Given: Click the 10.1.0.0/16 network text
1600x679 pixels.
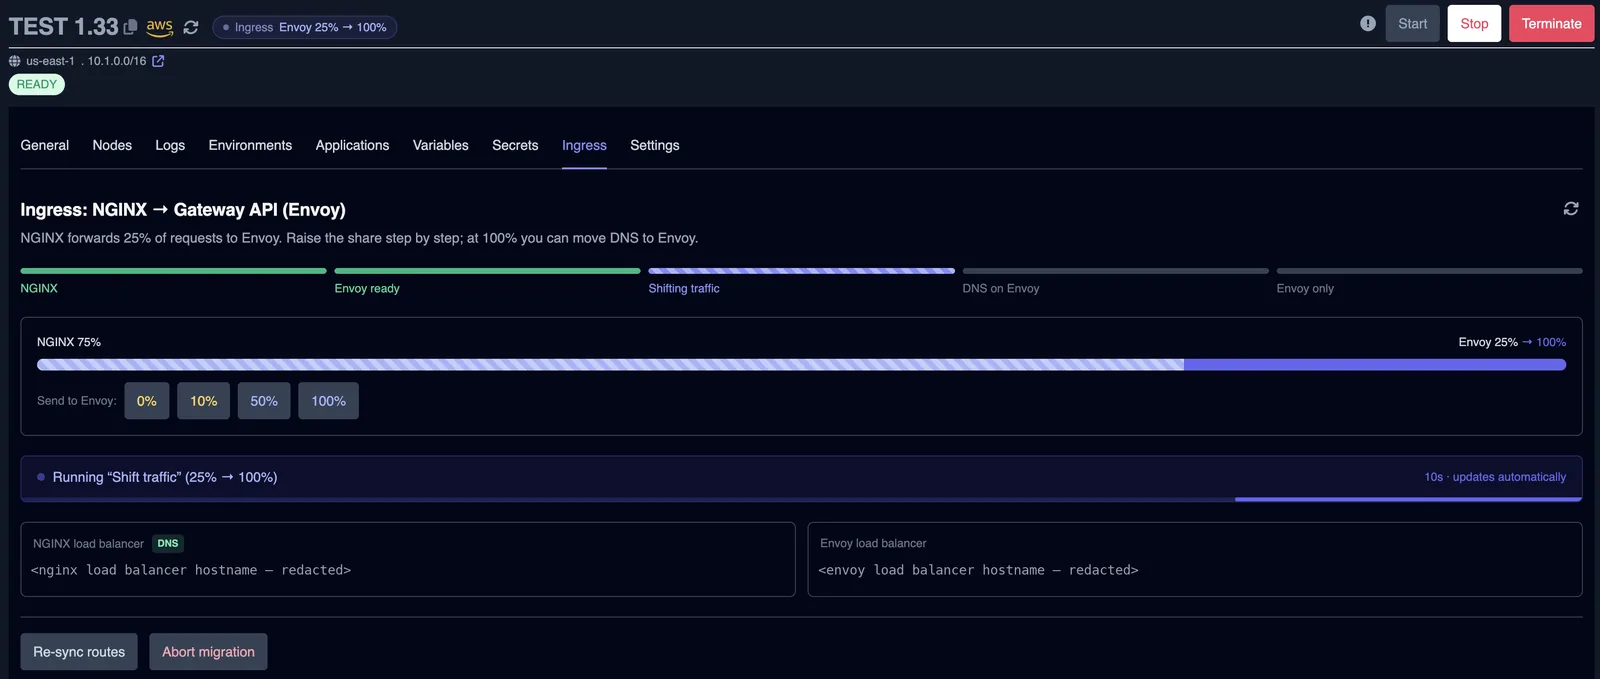Looking at the screenshot, I should click(117, 61).
